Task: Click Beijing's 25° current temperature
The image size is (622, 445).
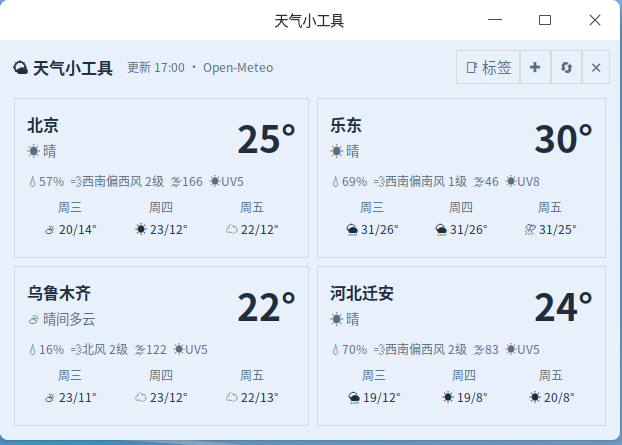Action: [266, 139]
